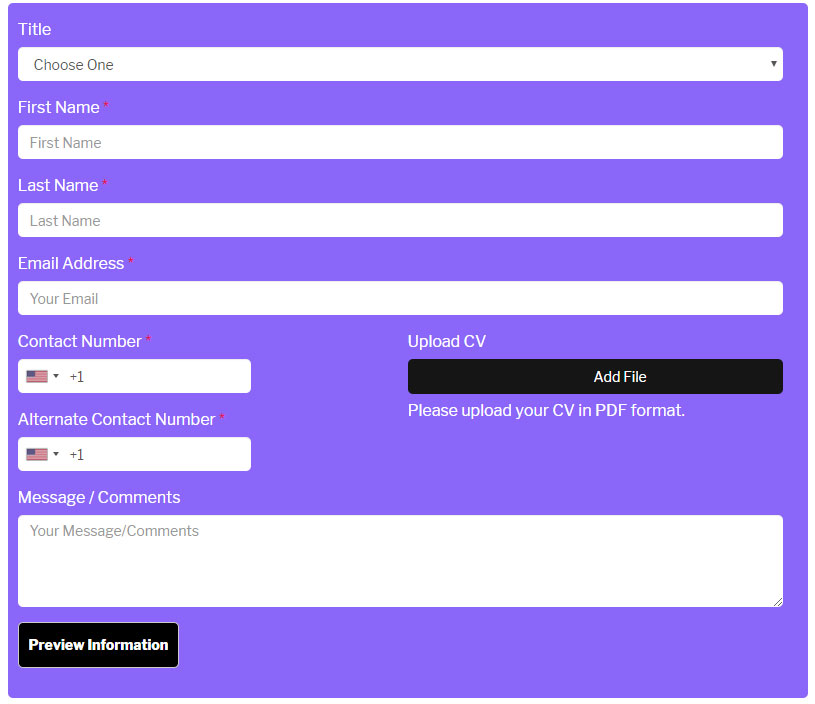Click the Title dropdown arrow
Image resolution: width=815 pixels, height=704 pixels.
773,64
